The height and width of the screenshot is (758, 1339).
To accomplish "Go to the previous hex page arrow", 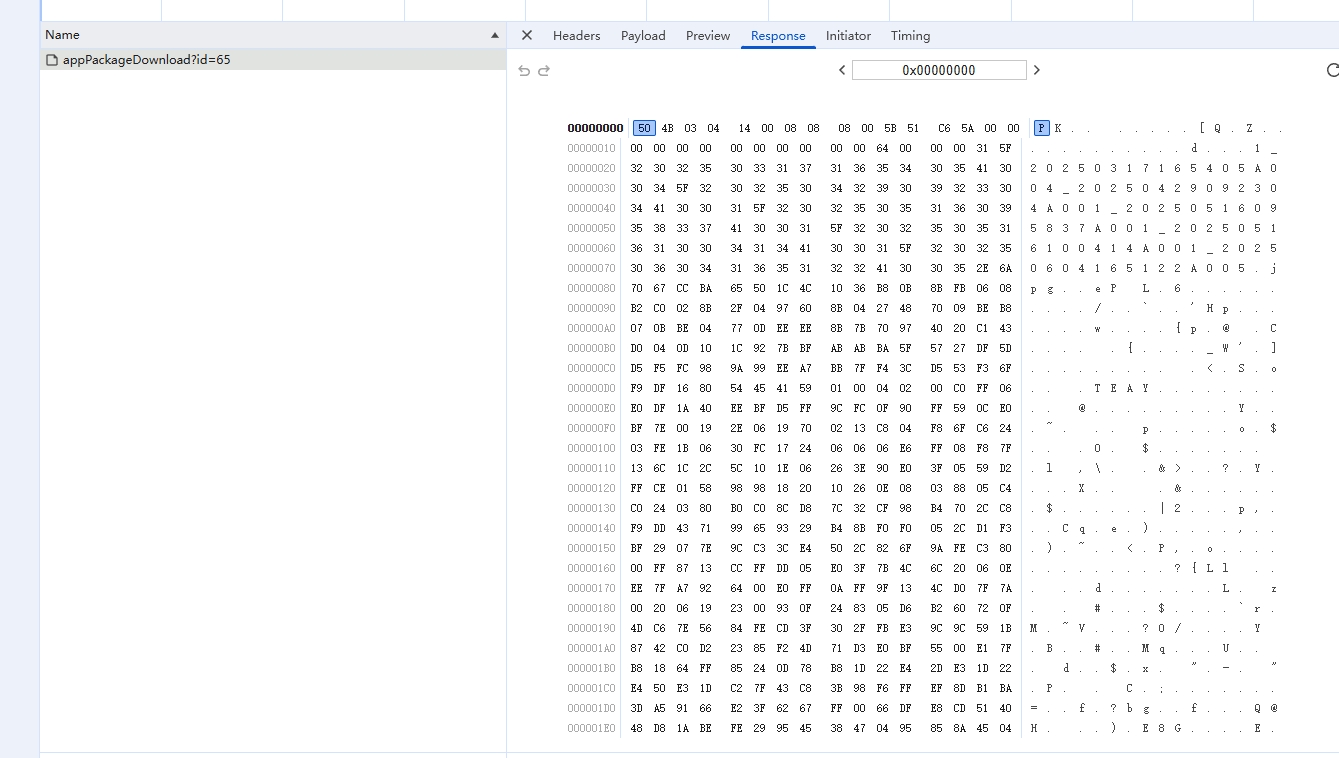I will coord(842,70).
